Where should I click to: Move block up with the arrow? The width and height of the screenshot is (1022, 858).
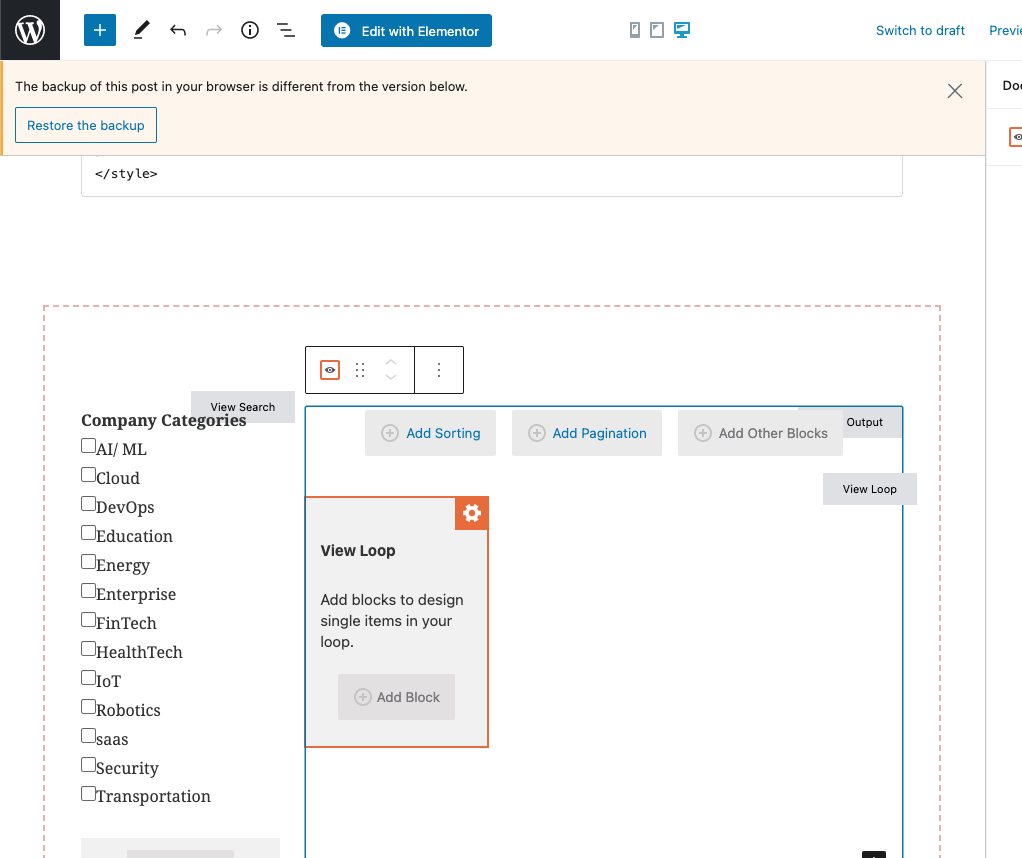click(391, 362)
